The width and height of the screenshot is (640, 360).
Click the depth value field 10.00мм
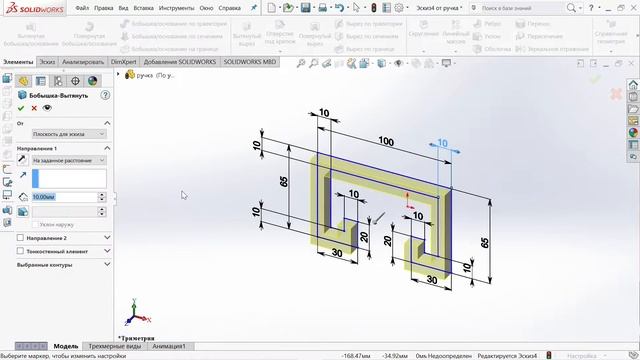(64, 197)
